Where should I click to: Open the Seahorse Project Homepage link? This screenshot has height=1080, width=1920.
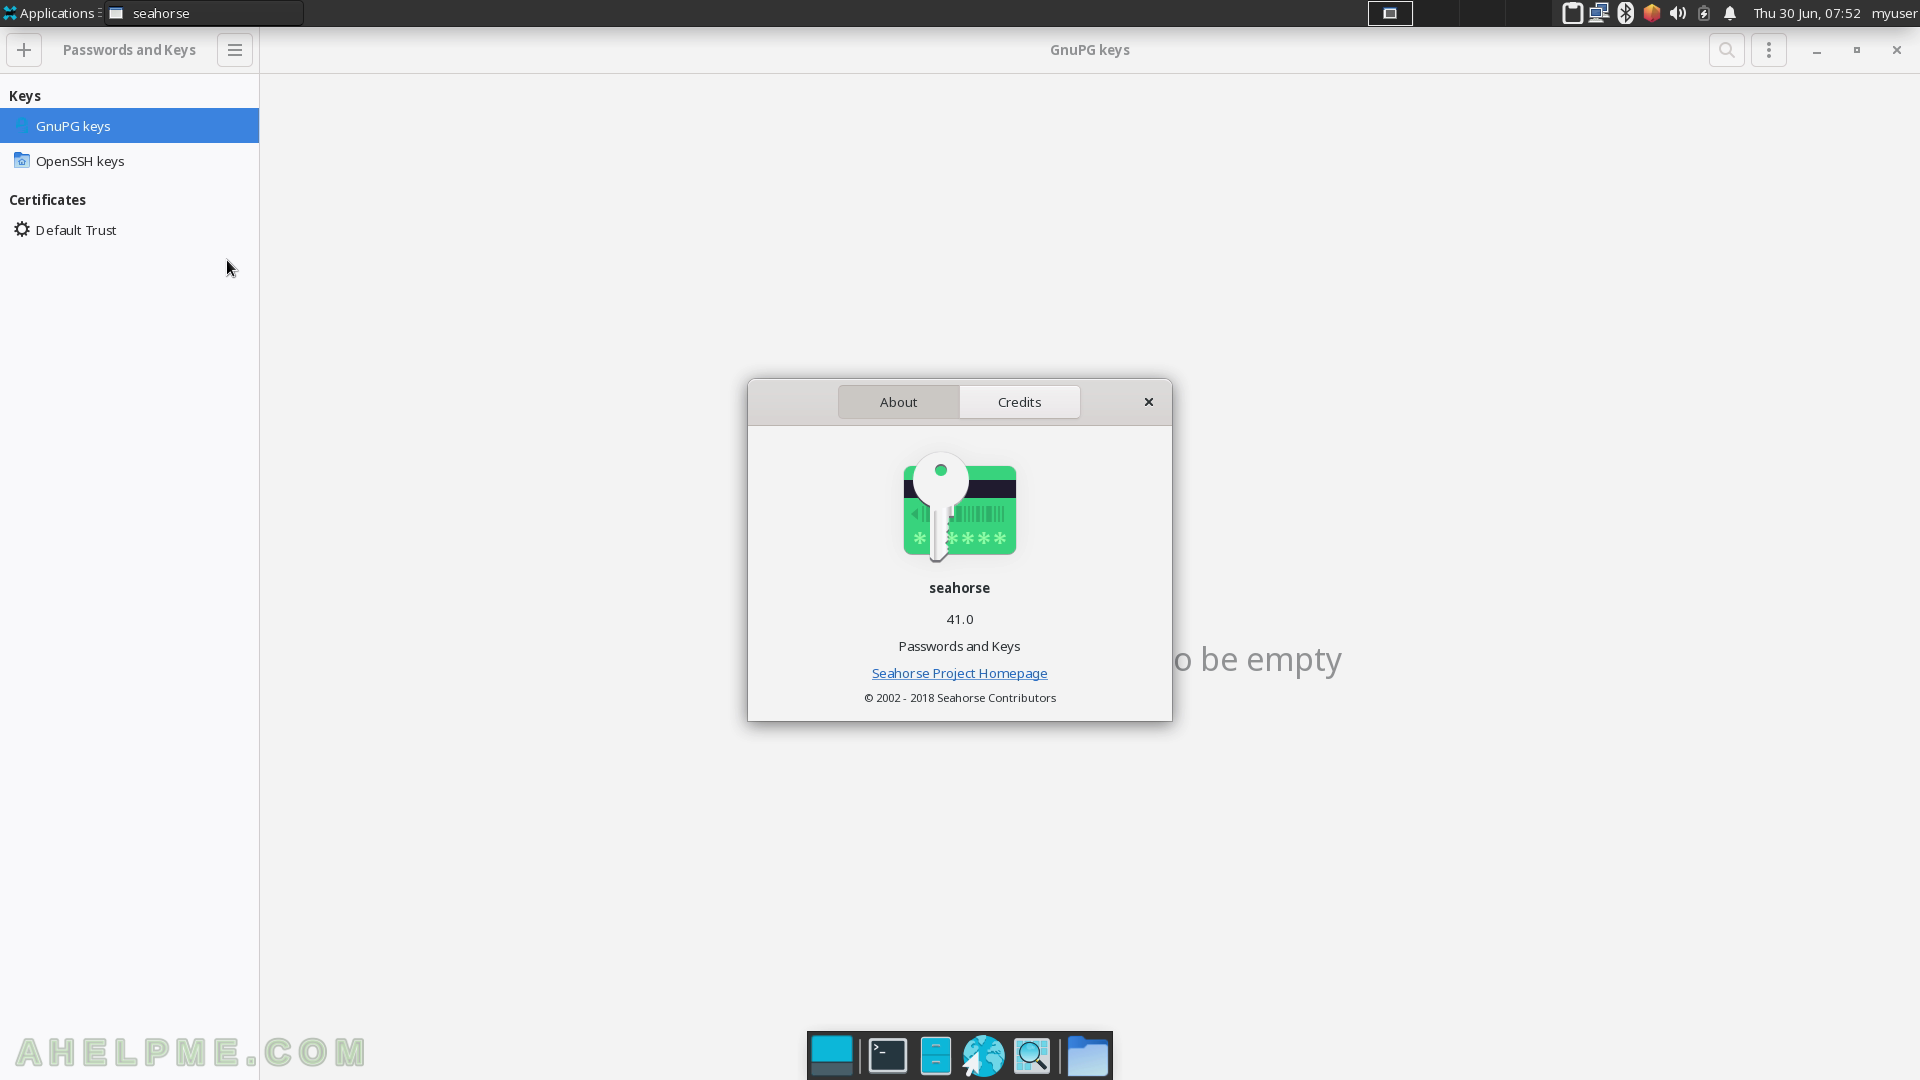pos(959,673)
